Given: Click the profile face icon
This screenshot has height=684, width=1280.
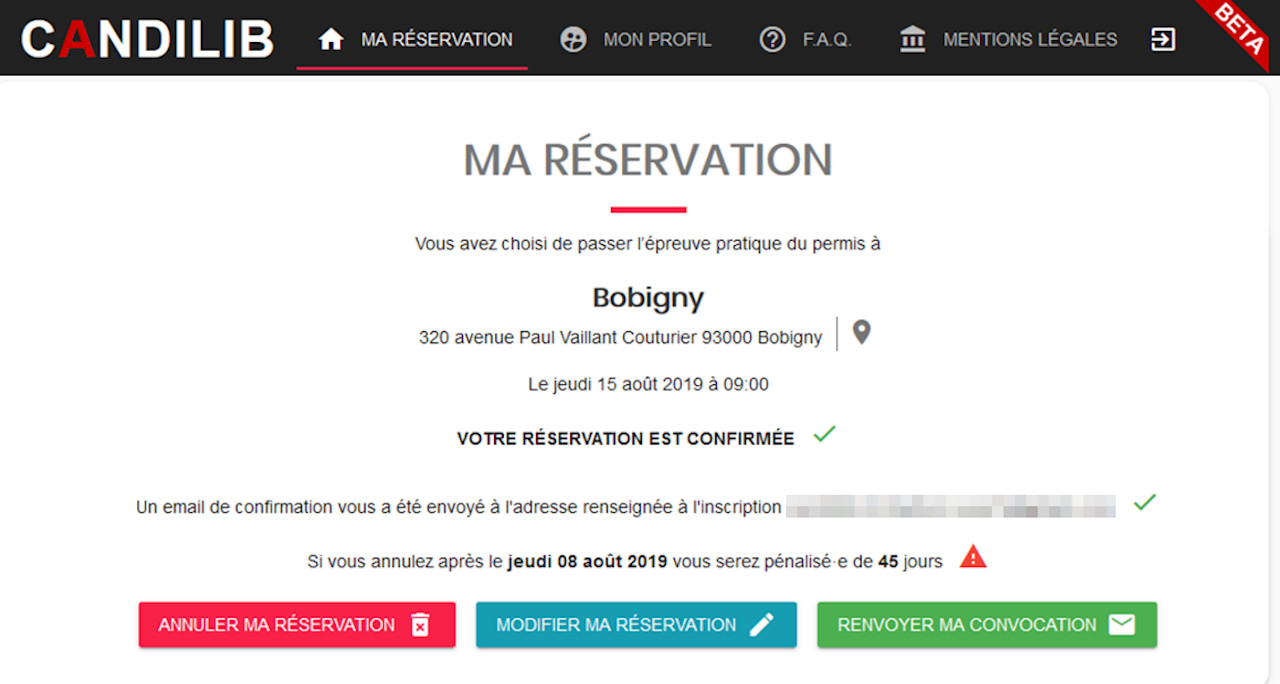Looking at the screenshot, I should [x=573, y=40].
